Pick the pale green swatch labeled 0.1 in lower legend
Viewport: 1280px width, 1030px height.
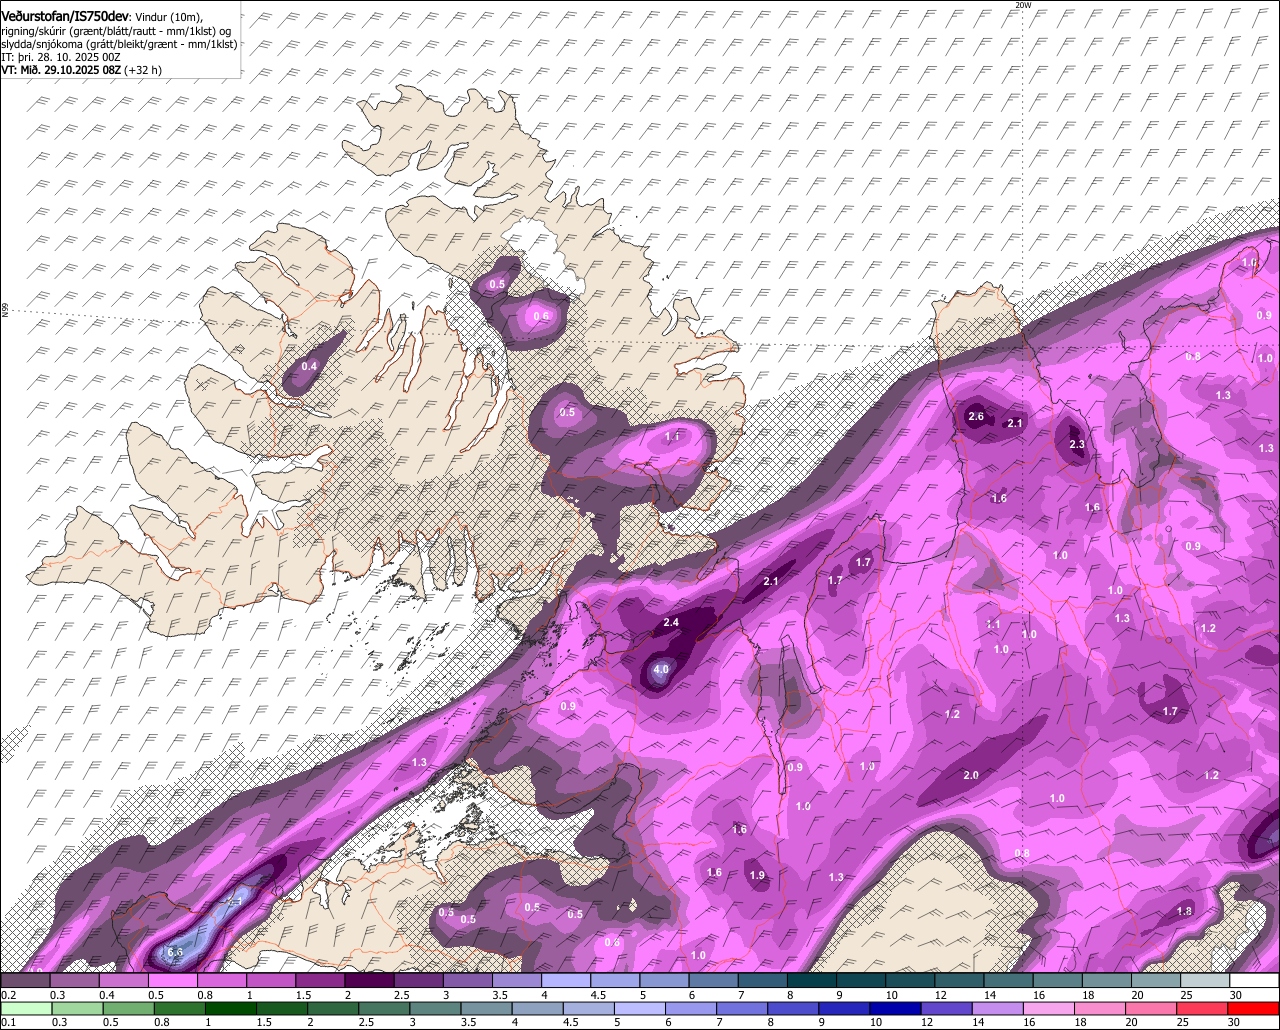(25, 1009)
